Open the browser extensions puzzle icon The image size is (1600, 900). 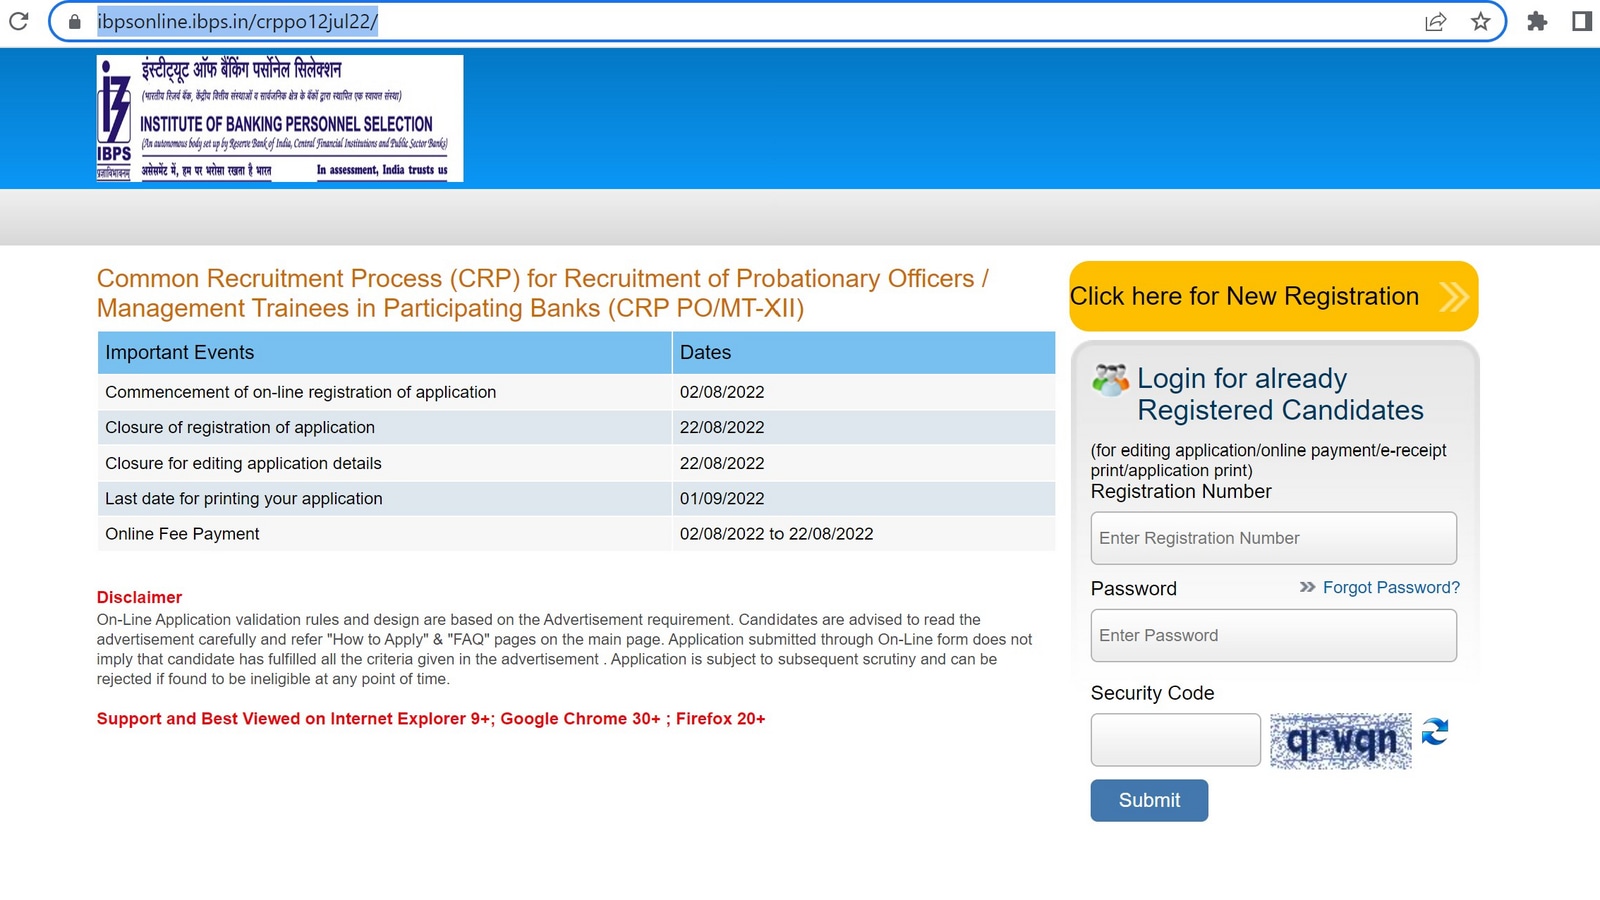(x=1537, y=21)
